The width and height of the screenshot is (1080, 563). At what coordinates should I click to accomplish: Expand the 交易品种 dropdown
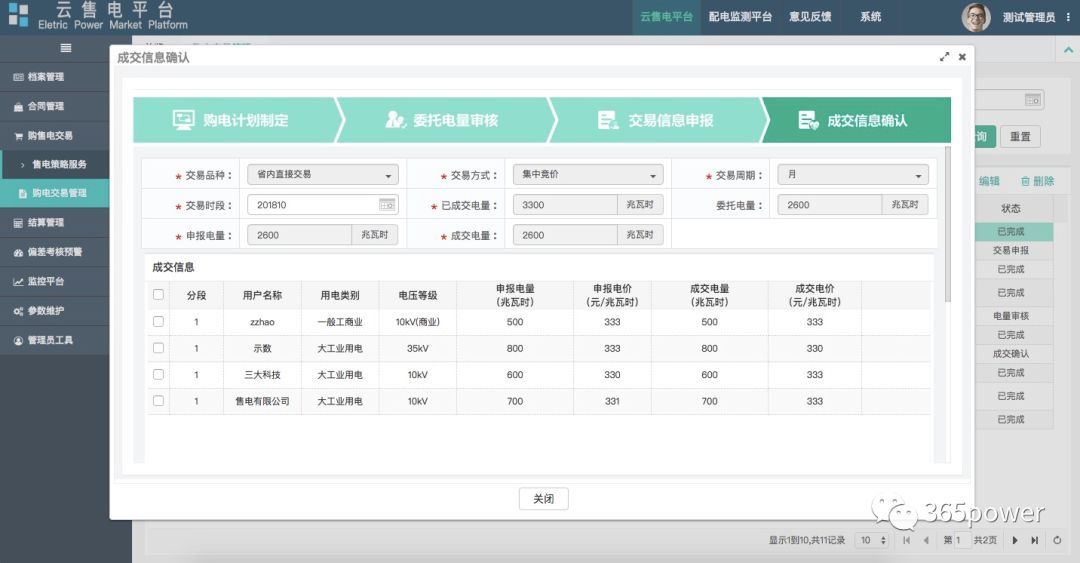[322, 175]
